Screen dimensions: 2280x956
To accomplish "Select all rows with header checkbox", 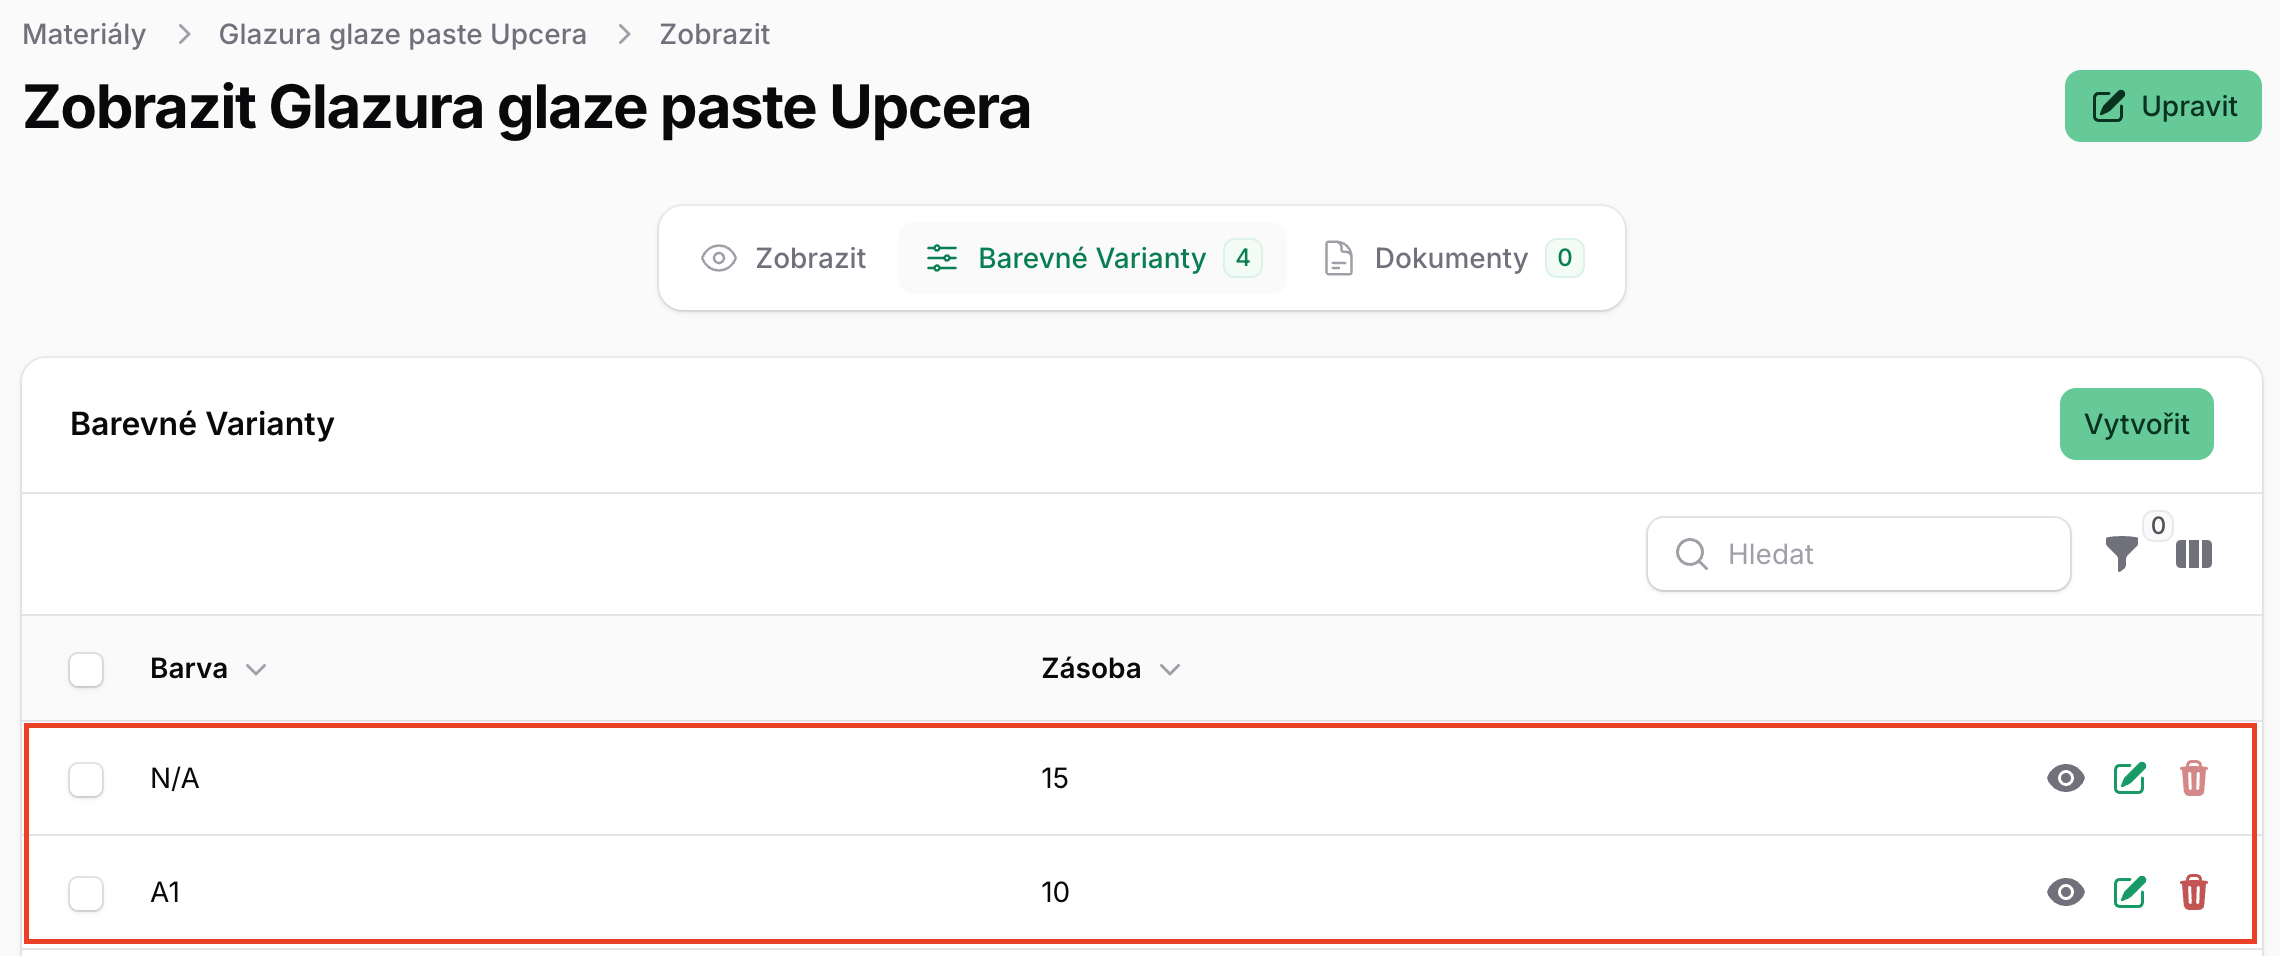I will 86,669.
